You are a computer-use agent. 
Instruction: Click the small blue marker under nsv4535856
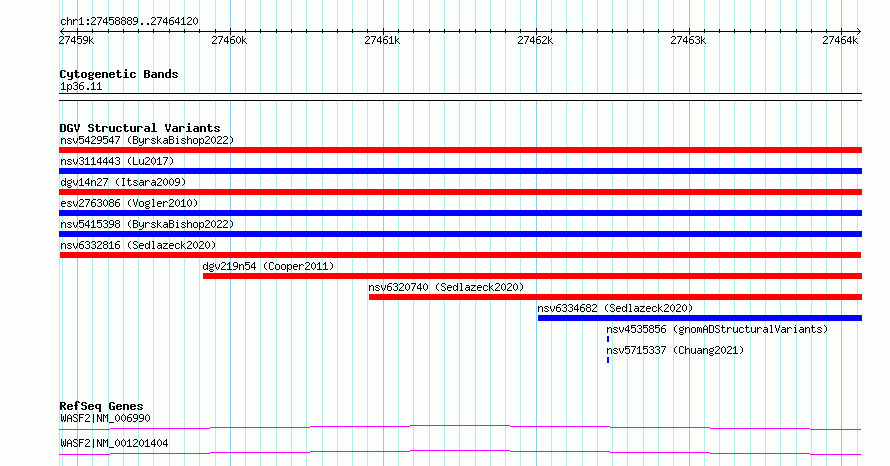coord(608,339)
